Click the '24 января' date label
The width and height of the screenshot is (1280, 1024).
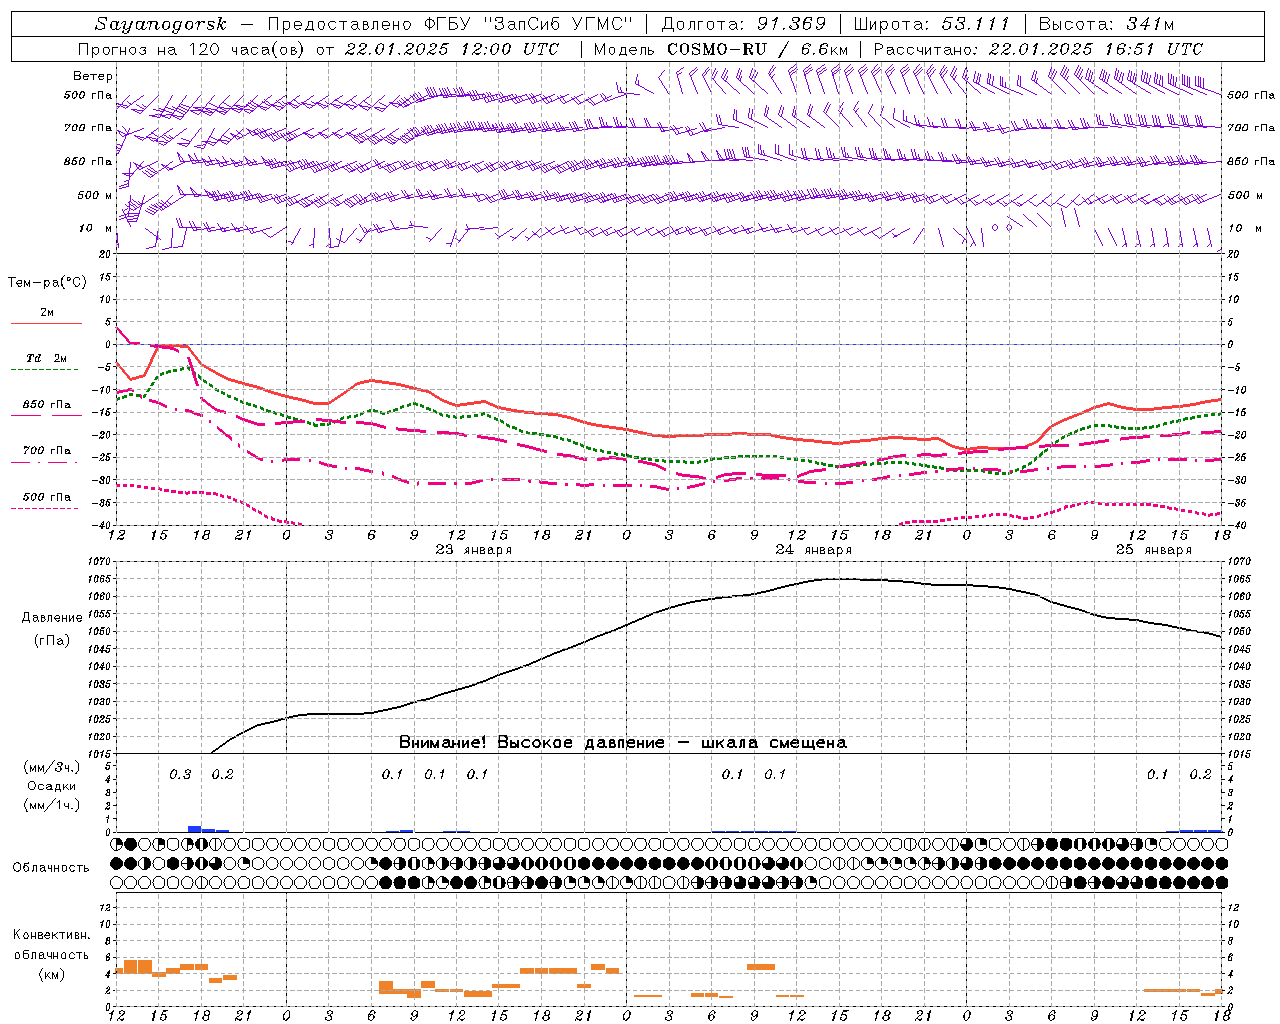(x=814, y=550)
